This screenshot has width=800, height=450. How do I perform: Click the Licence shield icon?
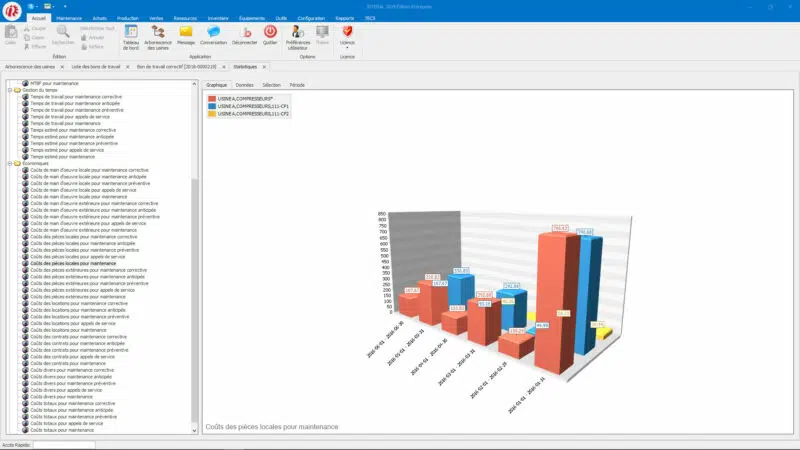[x=348, y=31]
